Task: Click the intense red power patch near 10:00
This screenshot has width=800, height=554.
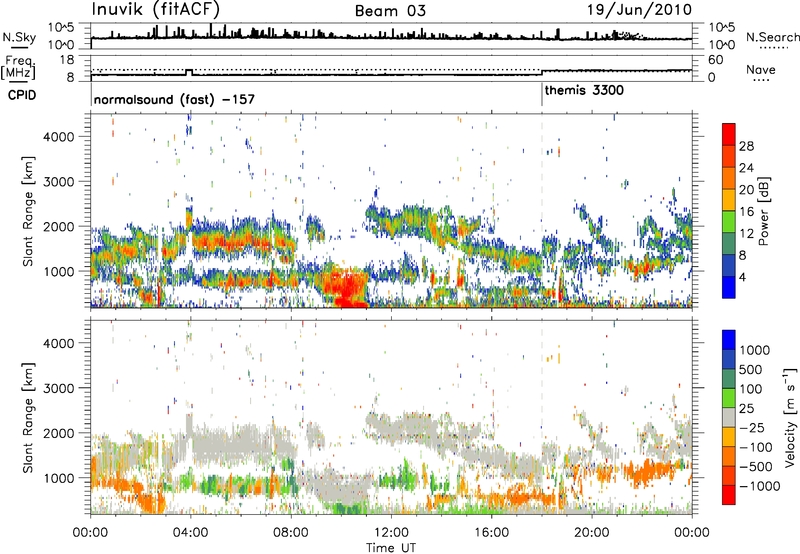Action: click(345, 288)
